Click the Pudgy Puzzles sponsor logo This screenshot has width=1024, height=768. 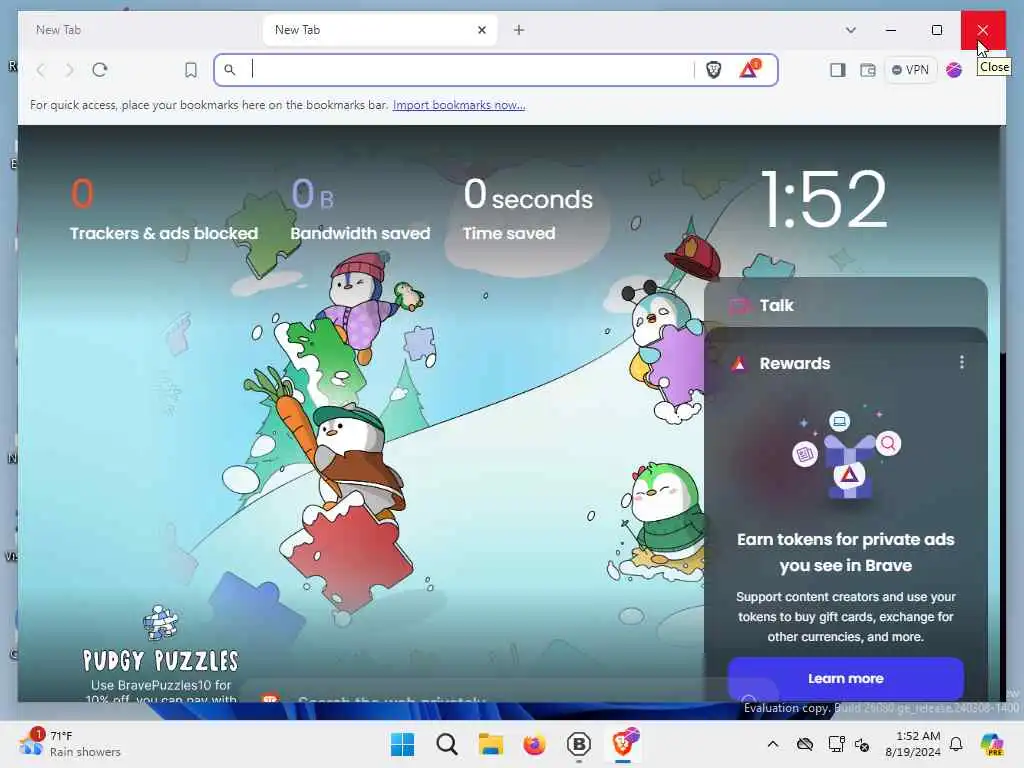point(161,639)
